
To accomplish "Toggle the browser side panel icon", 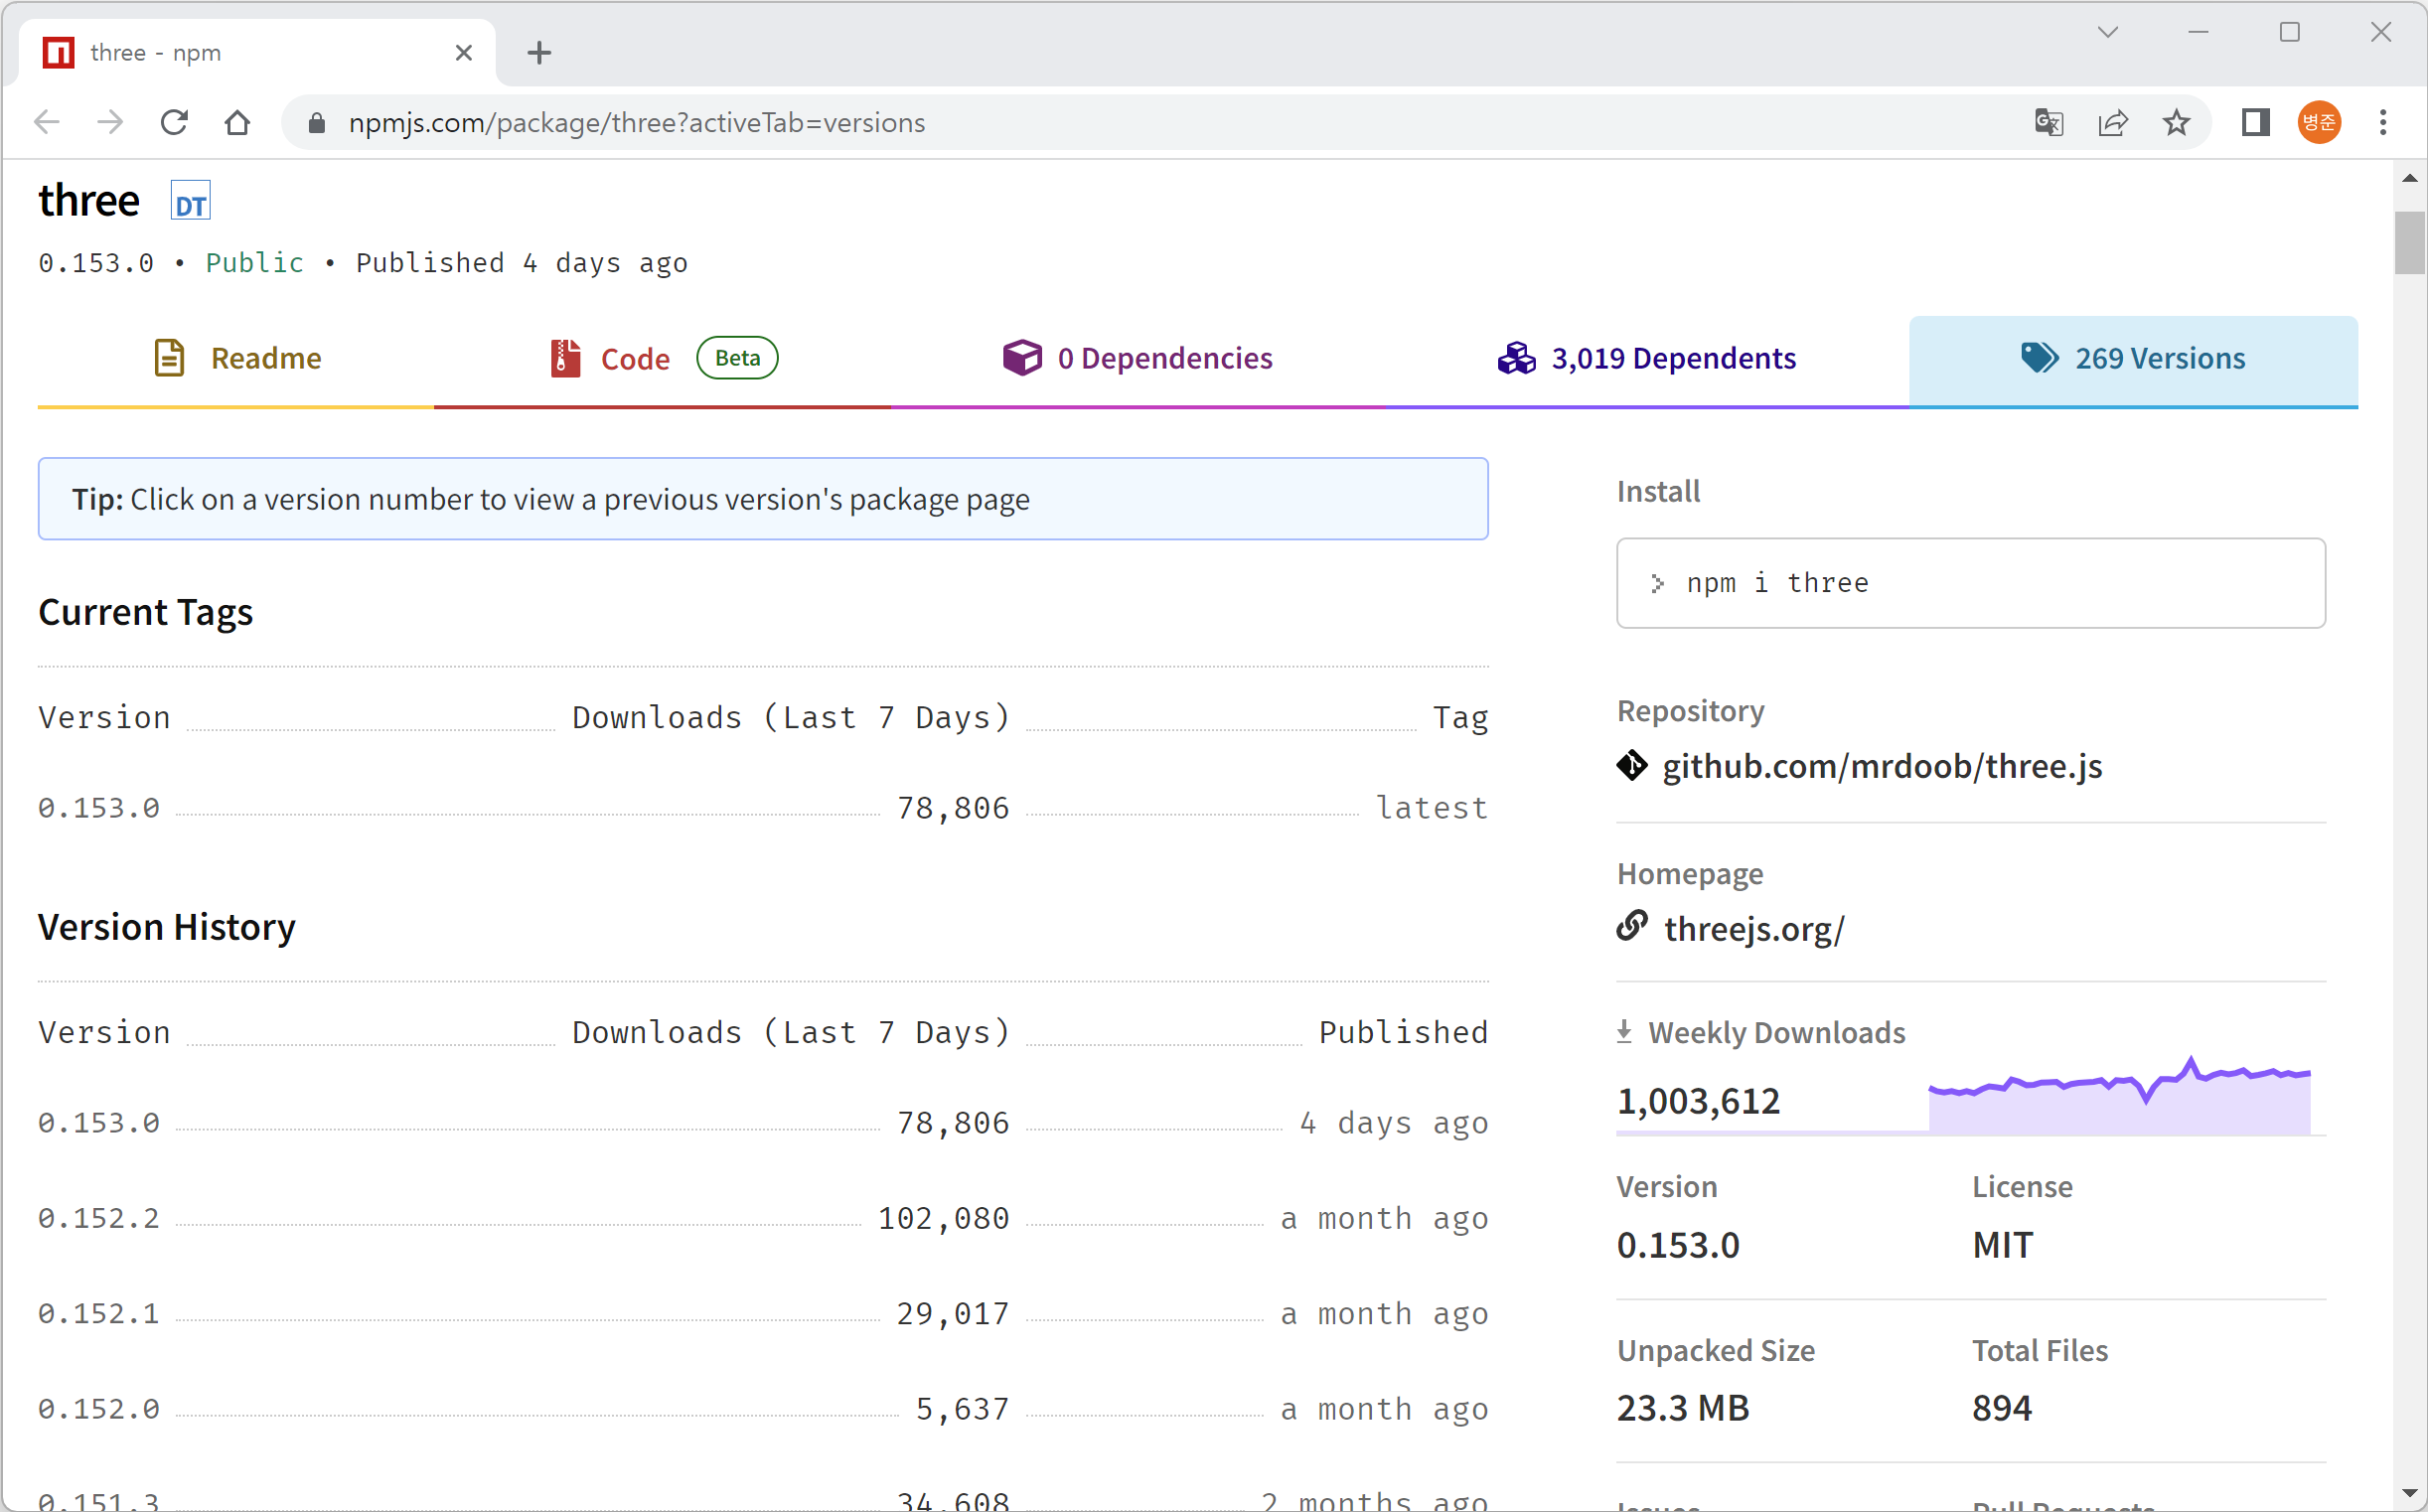I will tap(2255, 123).
